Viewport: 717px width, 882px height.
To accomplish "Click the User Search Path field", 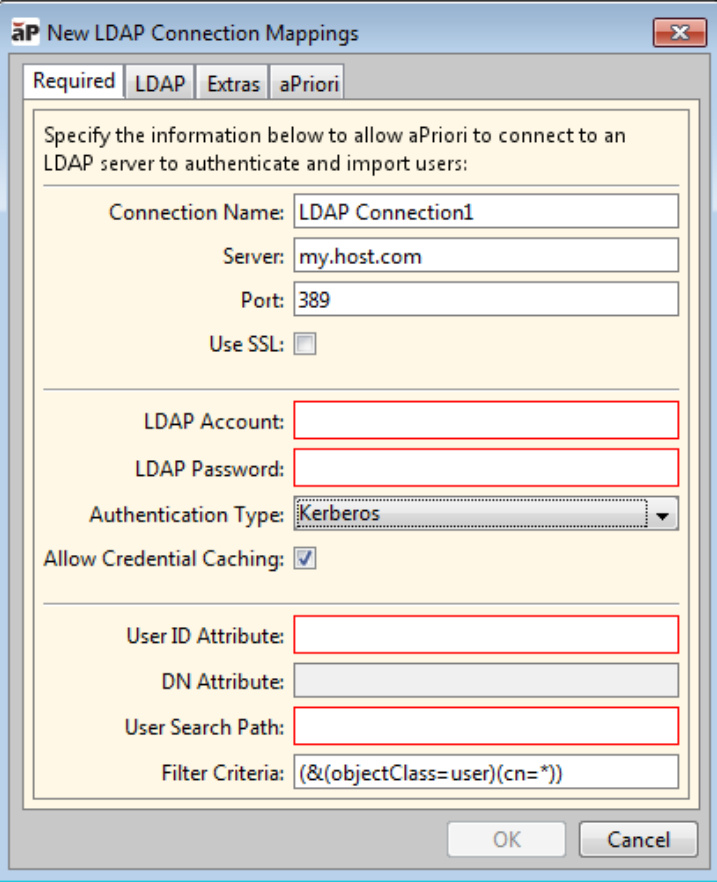I will click(x=486, y=726).
